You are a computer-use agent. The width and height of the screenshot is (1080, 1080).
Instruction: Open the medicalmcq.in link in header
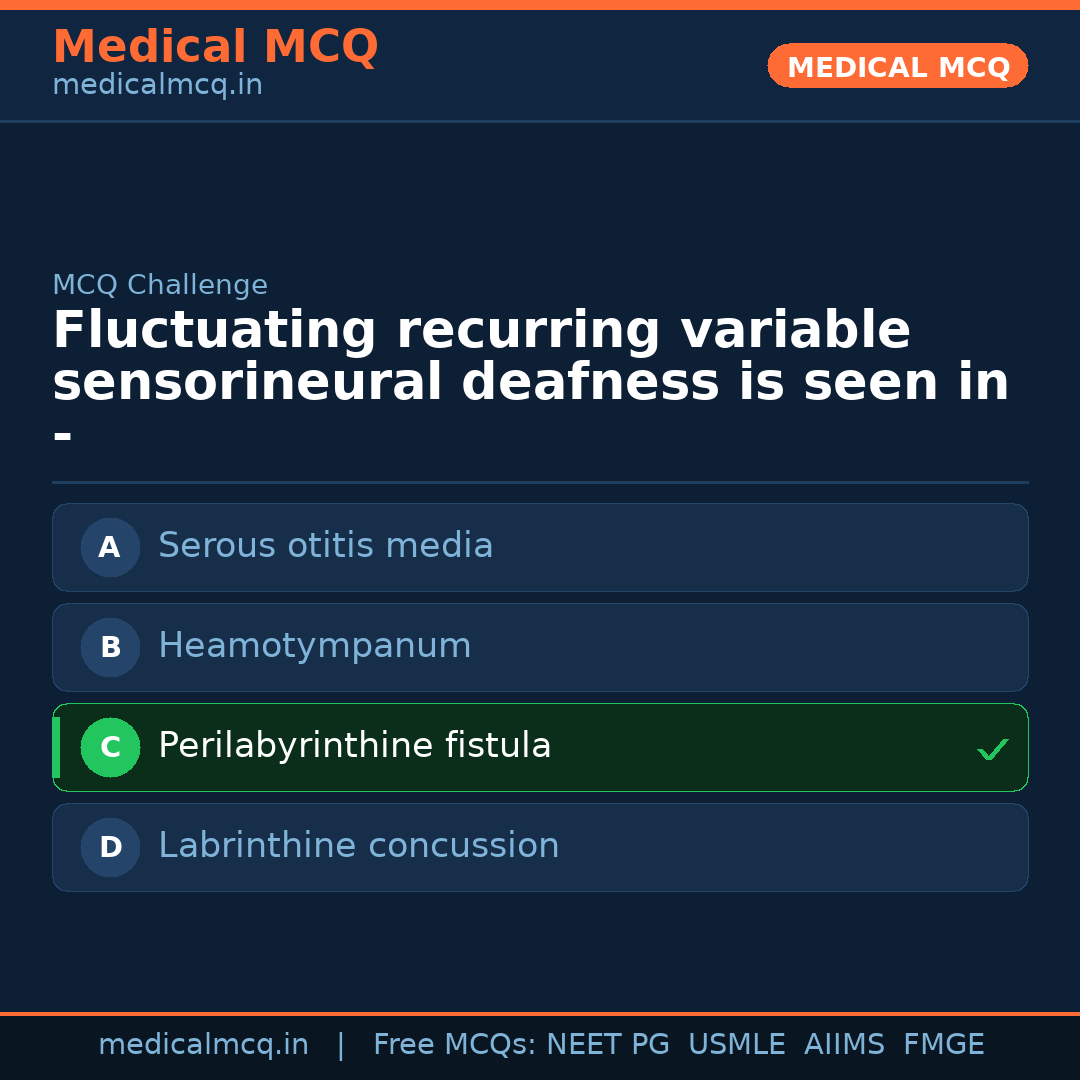[157, 86]
